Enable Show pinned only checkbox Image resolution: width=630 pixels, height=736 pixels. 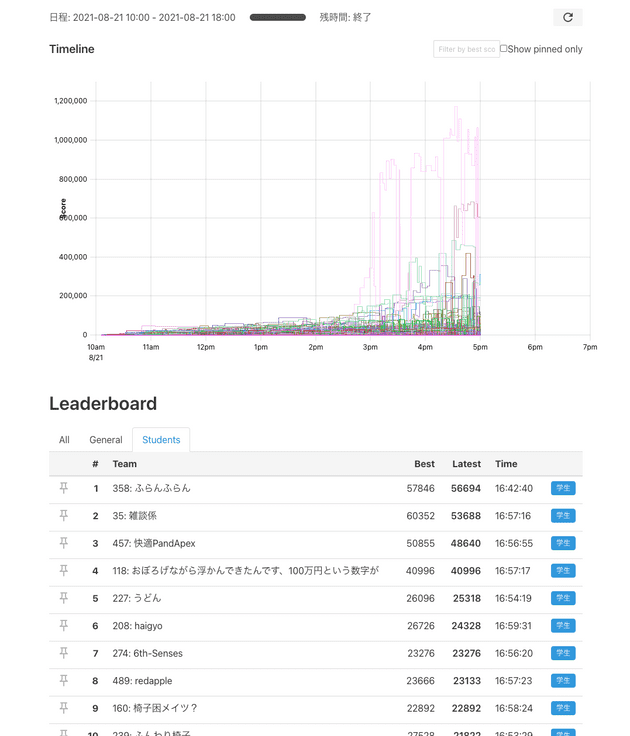tap(504, 49)
